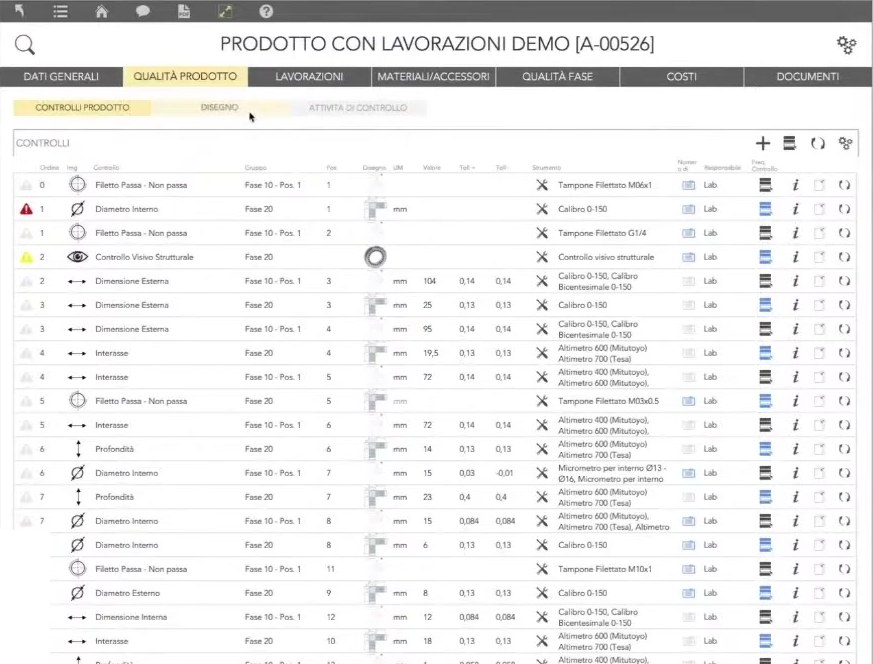This screenshot has width=873, height=664.
Task: Open Dati Generali tab
Action: [x=61, y=77]
